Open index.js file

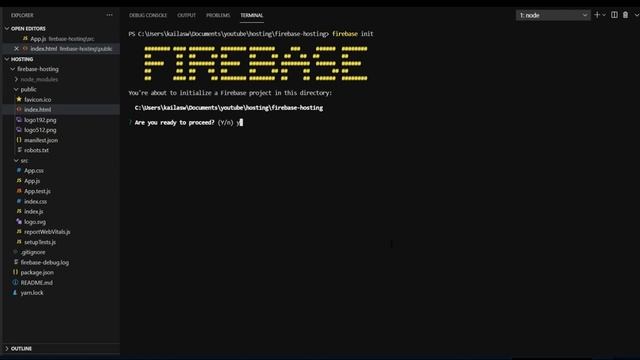33,211
